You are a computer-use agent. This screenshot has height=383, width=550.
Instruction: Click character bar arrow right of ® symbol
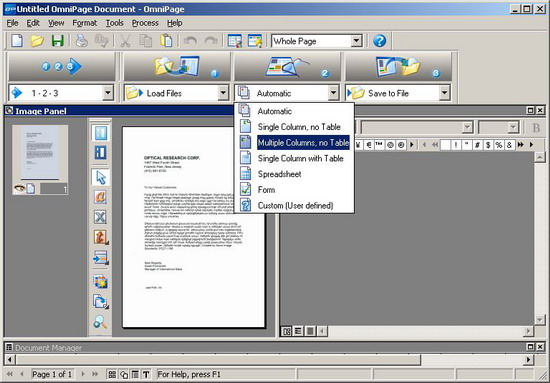pos(412,145)
